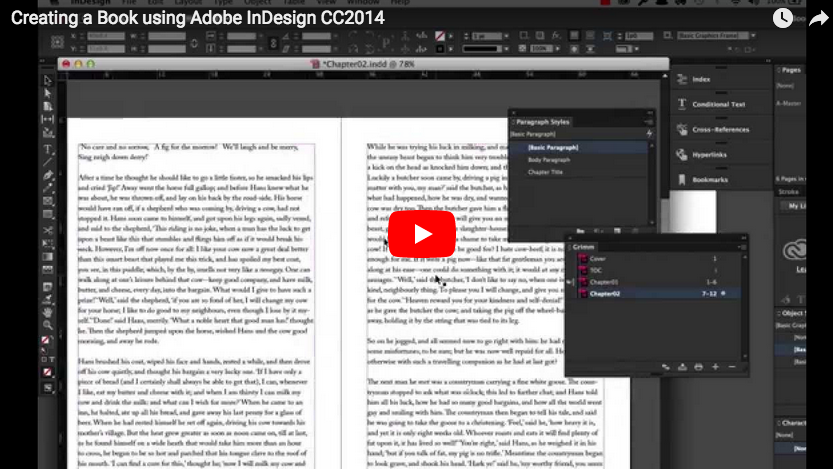
Task: Click the print book icon
Action: click(698, 367)
